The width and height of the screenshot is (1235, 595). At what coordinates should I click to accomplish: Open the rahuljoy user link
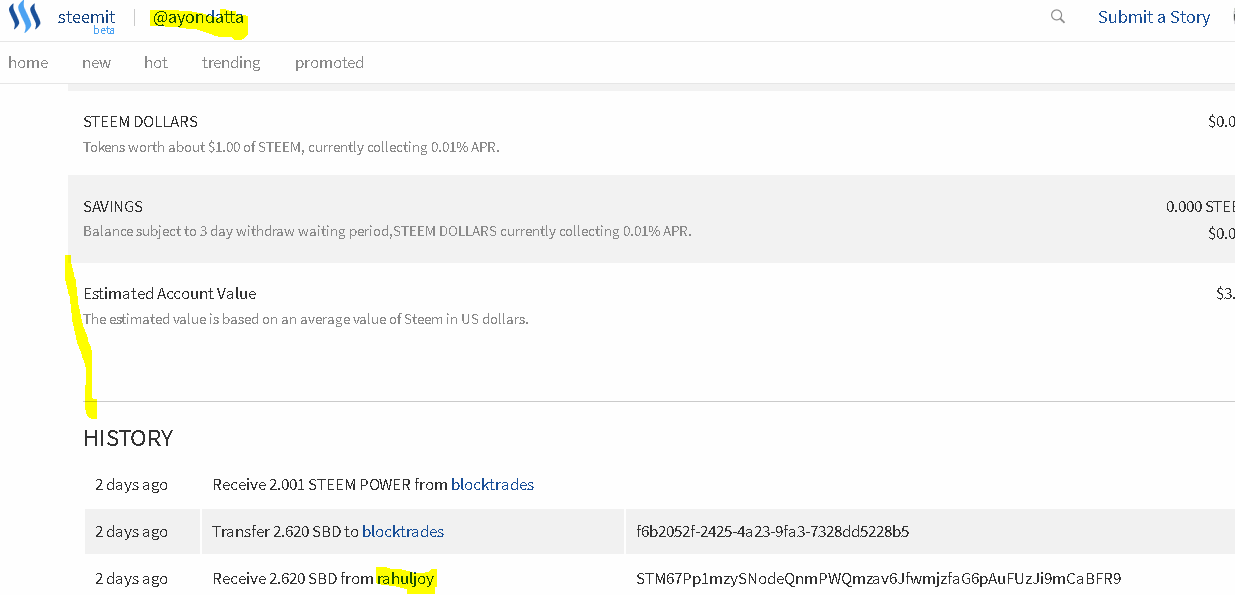406,579
